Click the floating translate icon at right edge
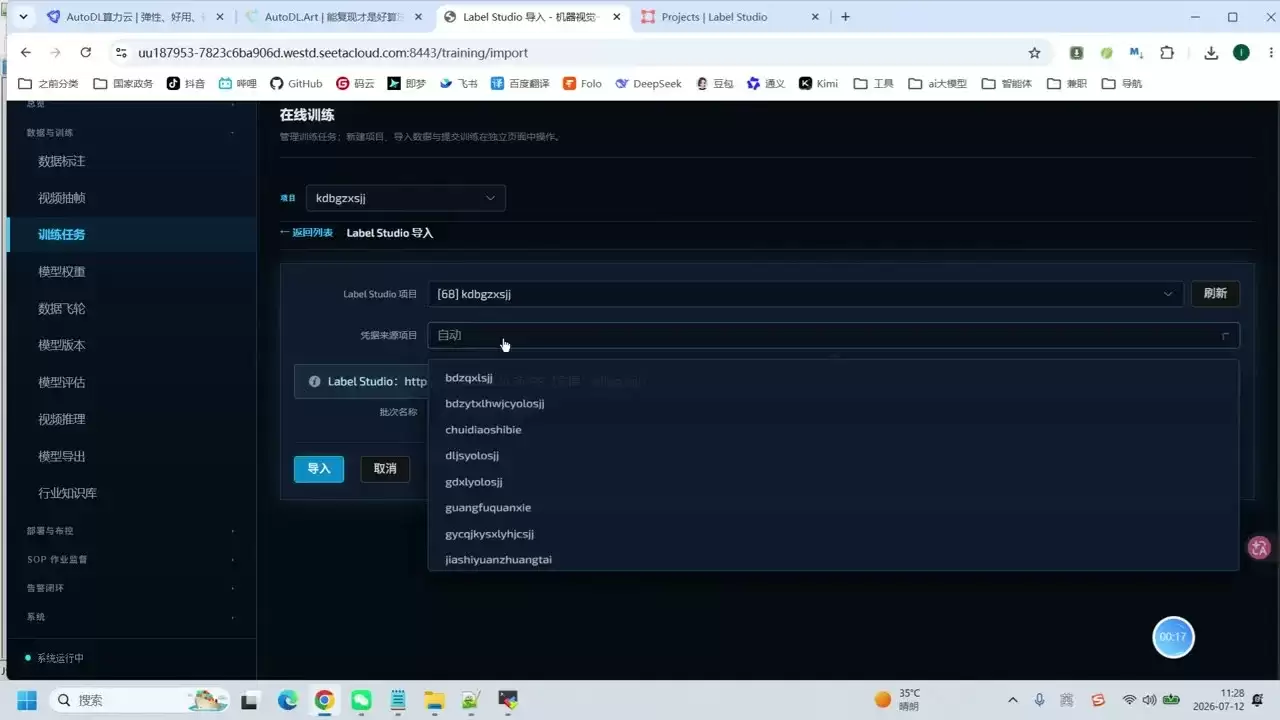Screen dimensions: 1280x720 [x=1259, y=547]
